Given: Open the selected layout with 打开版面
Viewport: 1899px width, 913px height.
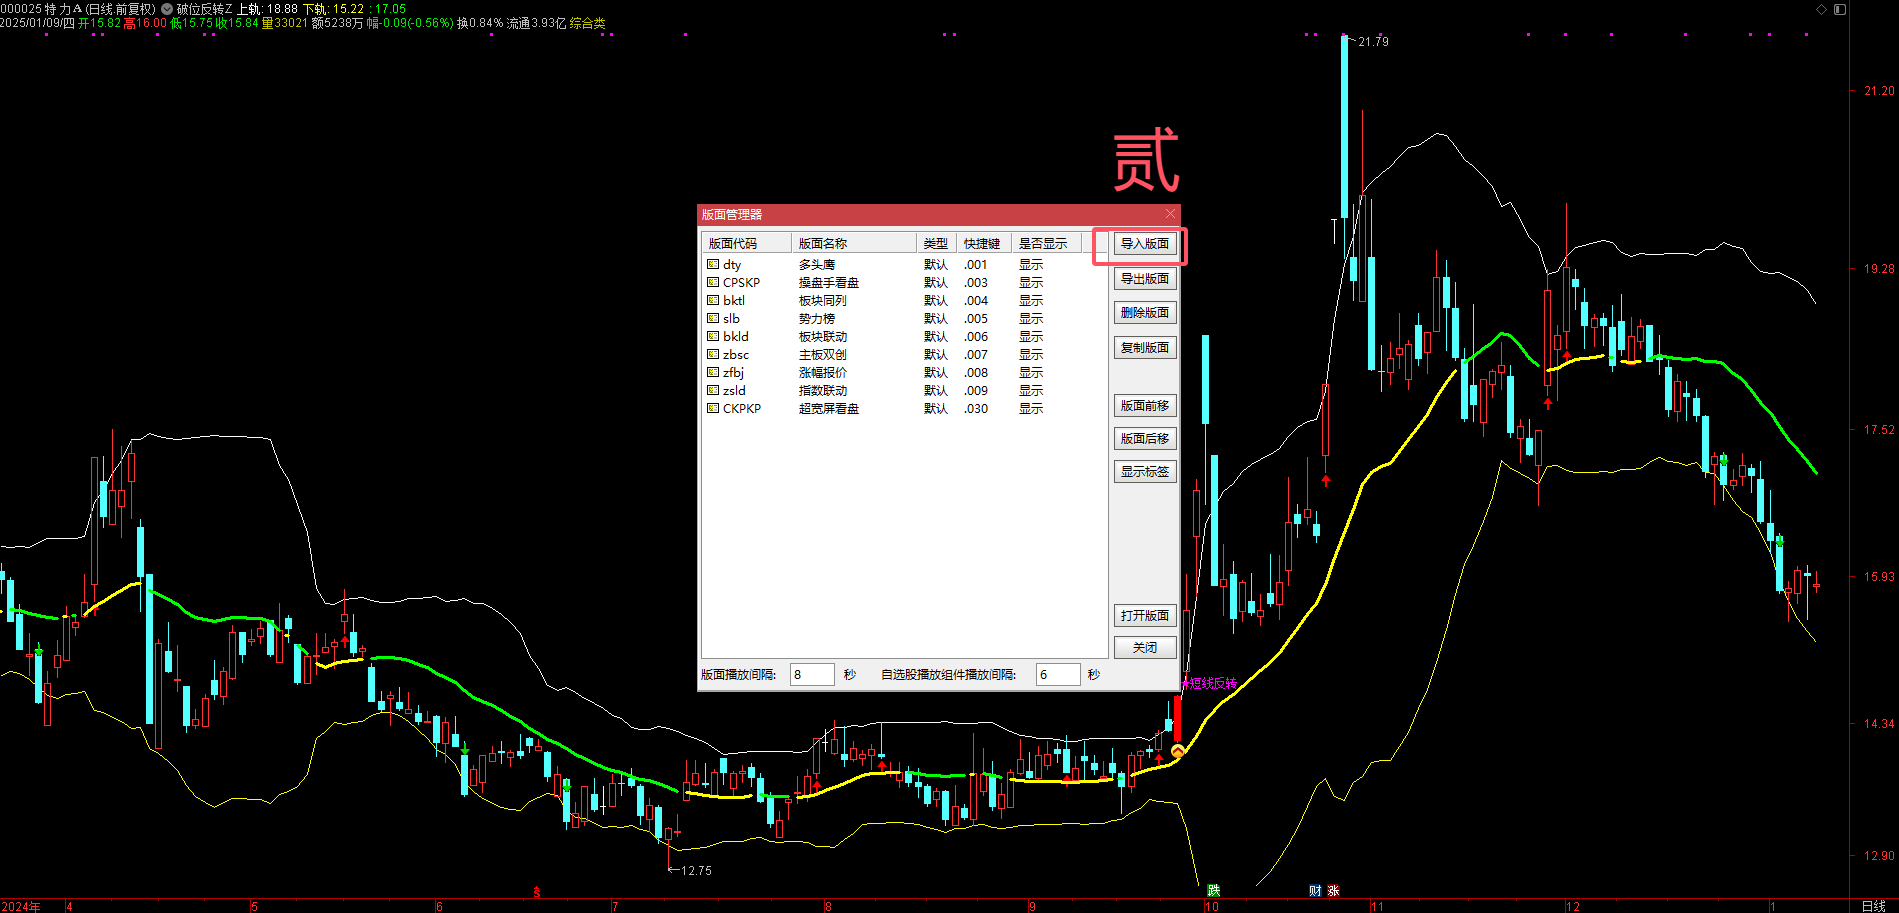Looking at the screenshot, I should pyautogui.click(x=1145, y=616).
